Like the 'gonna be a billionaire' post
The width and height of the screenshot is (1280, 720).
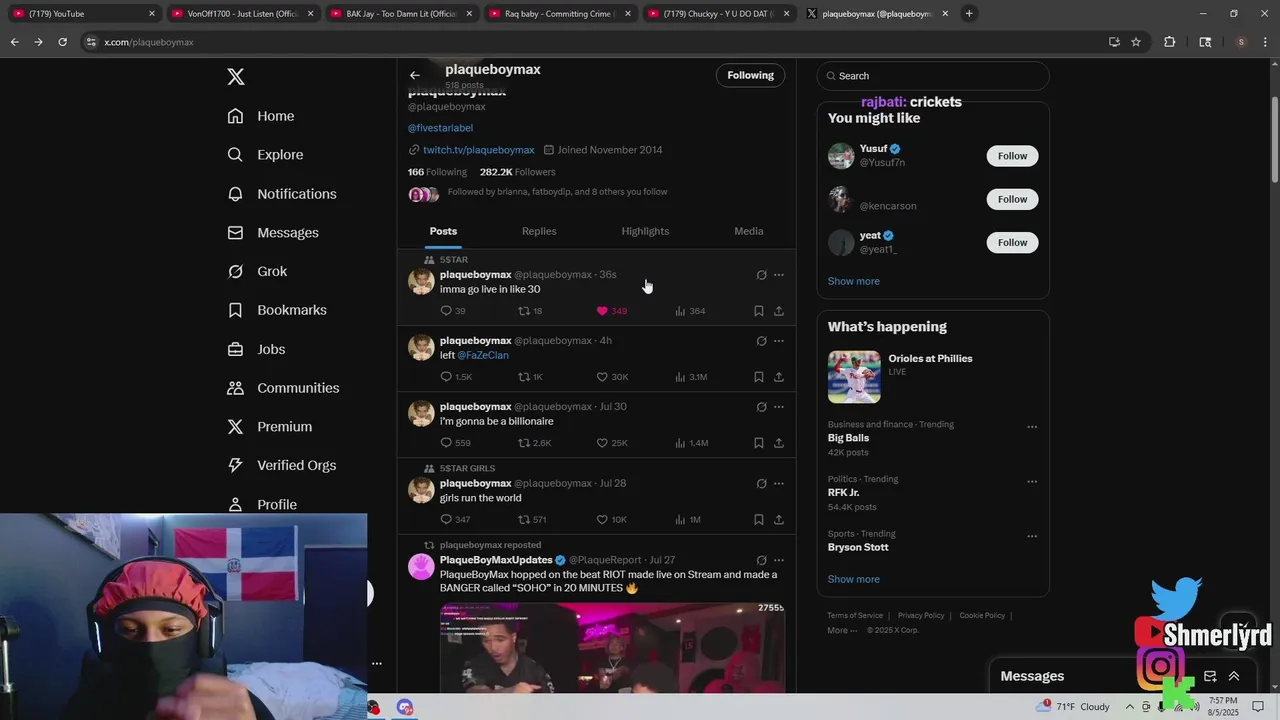(602, 443)
